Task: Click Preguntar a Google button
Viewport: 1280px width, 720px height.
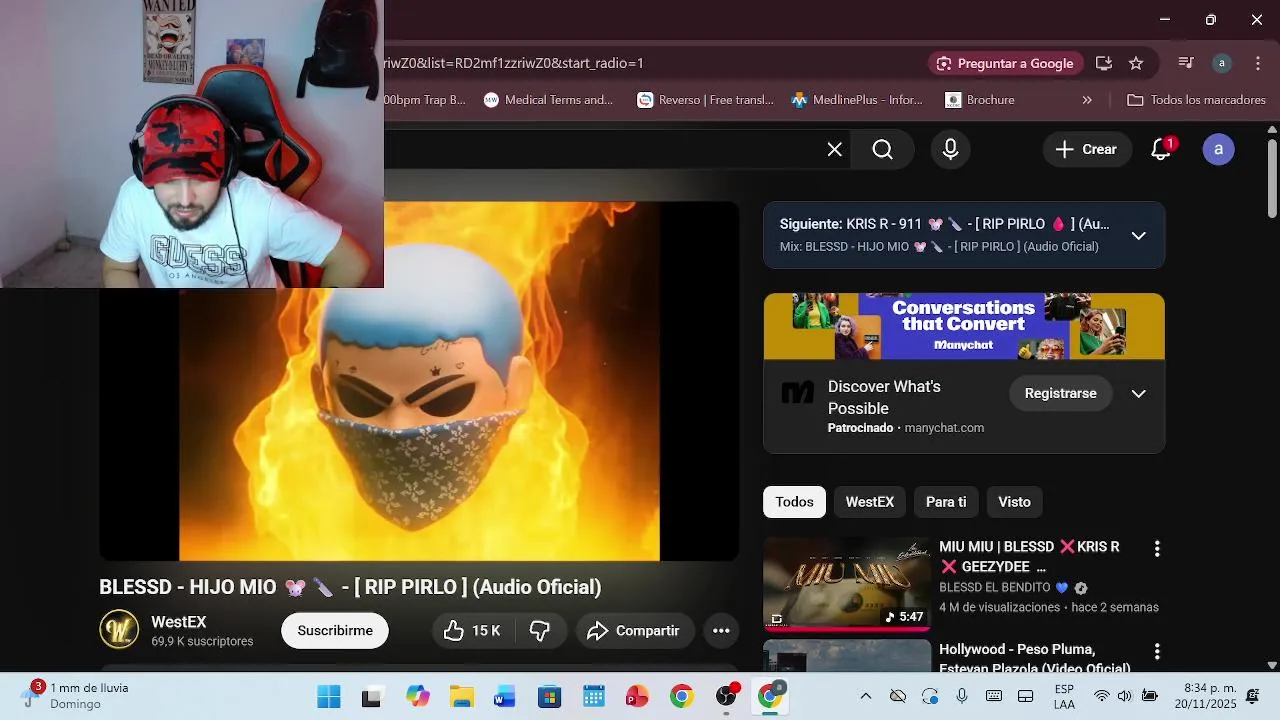Action: click(x=1004, y=63)
